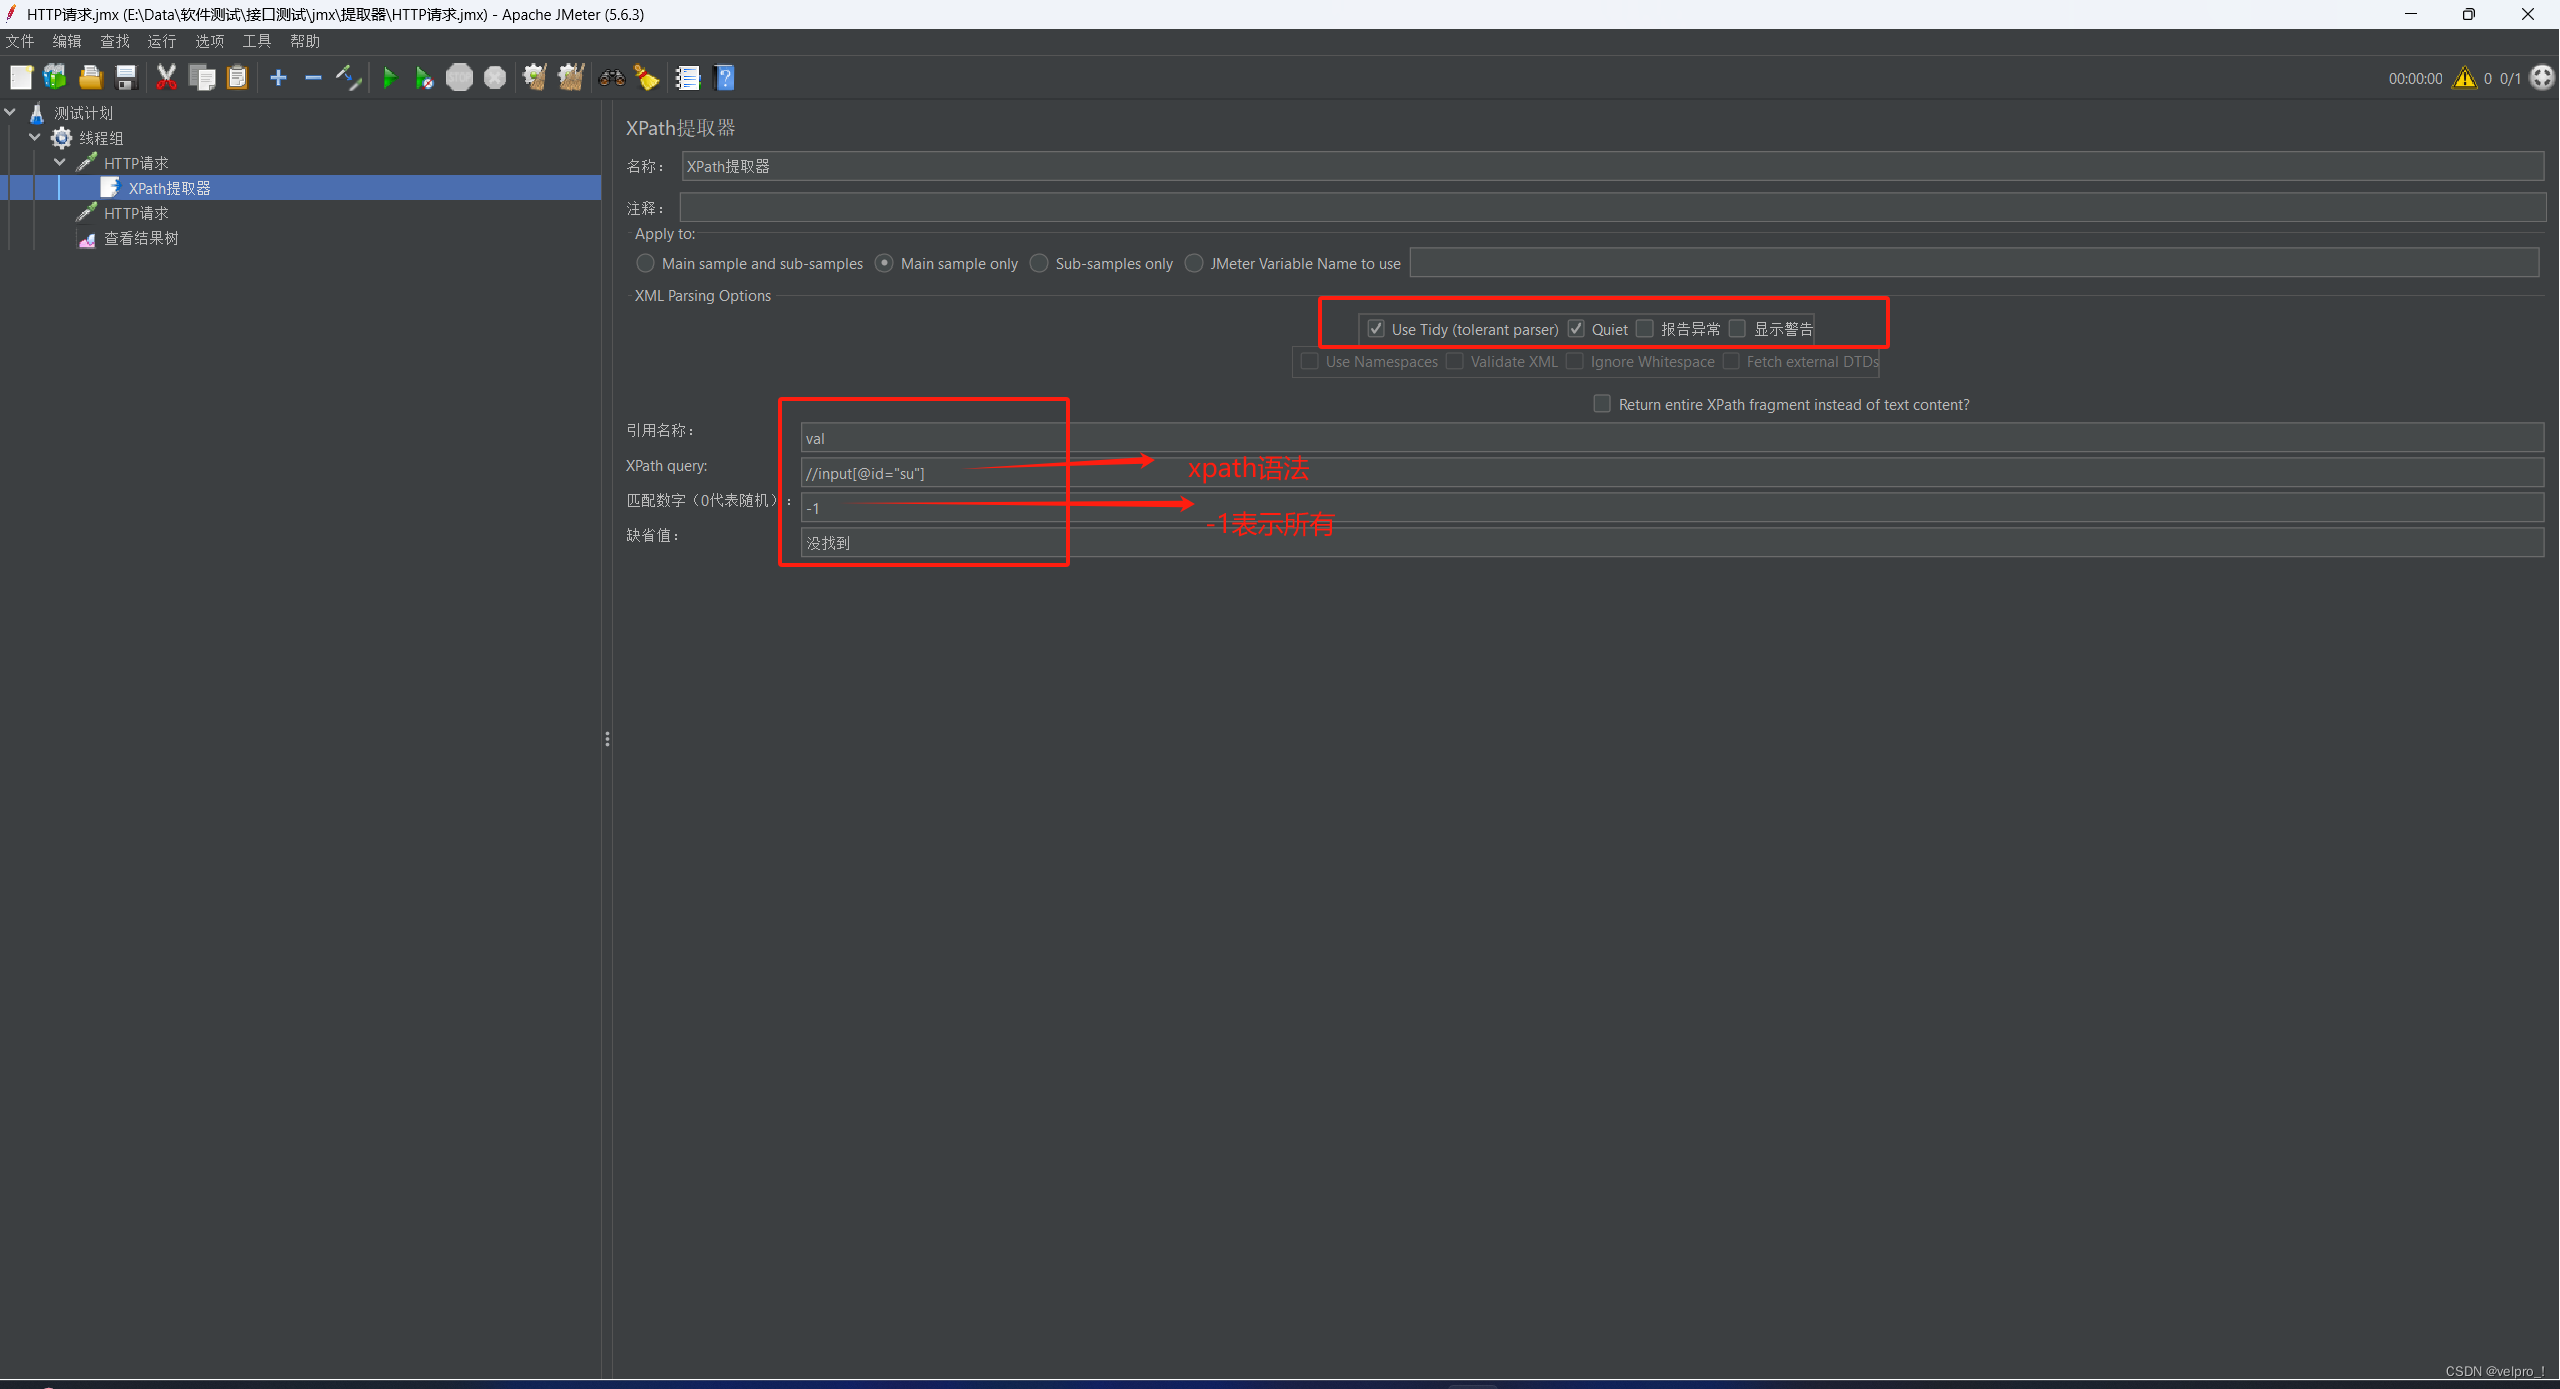Viewport: 2560px width, 1389px height.
Task: Open the 运行 menu
Action: pyautogui.click(x=161, y=41)
